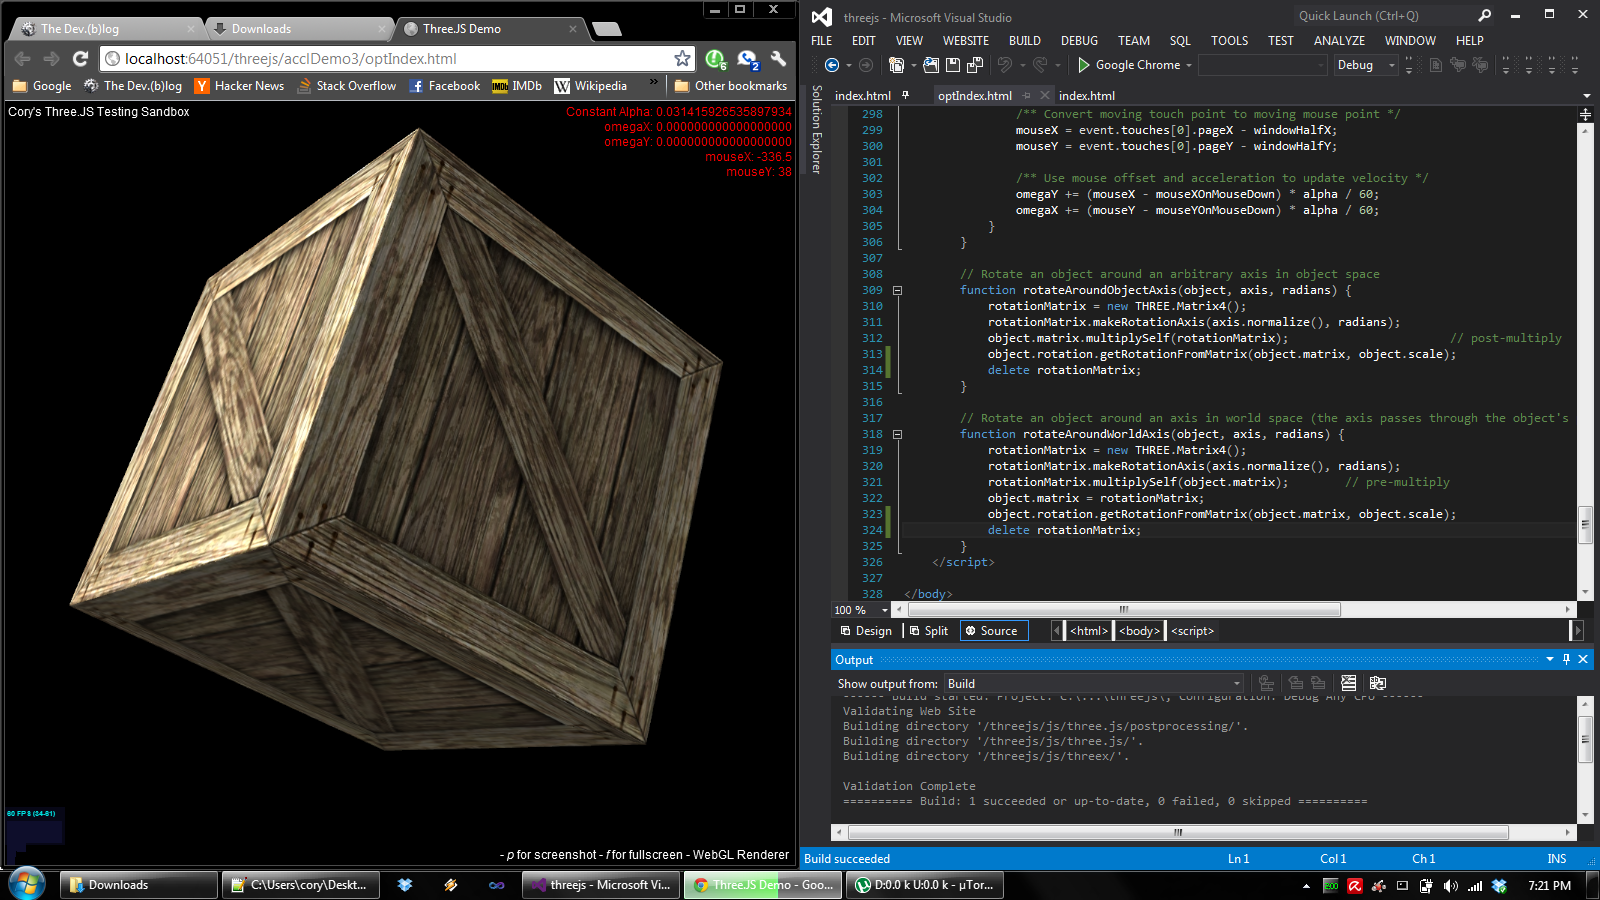Navigate backward in Visual Studio
This screenshot has width=1600, height=900.
[x=832, y=65]
